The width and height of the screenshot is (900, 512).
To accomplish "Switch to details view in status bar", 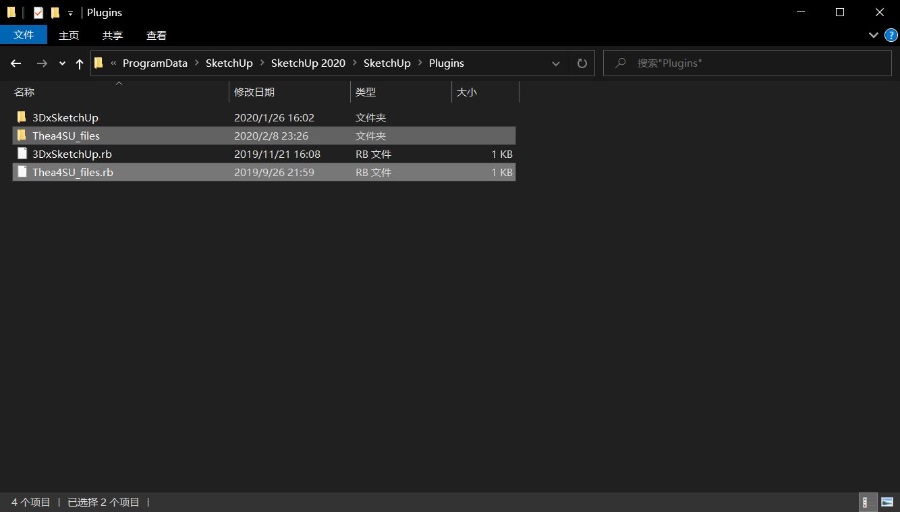I will click(866, 502).
